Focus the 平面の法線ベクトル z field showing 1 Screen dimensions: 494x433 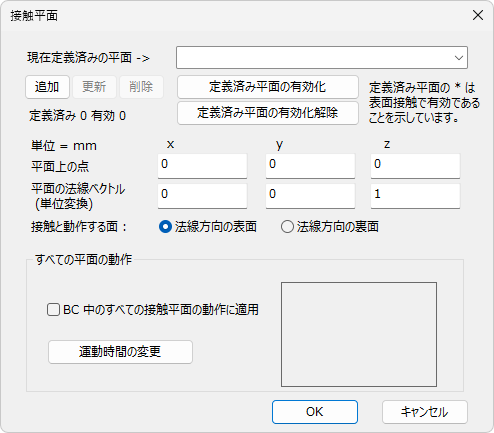[415, 196]
